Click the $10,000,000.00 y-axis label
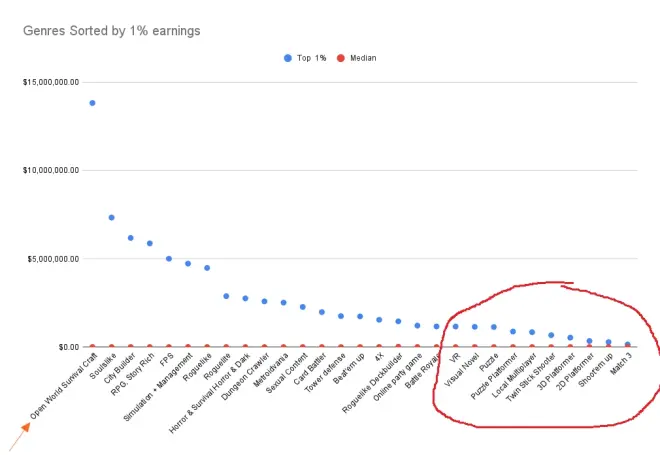Viewport: 660px width, 455px height. click(50, 170)
